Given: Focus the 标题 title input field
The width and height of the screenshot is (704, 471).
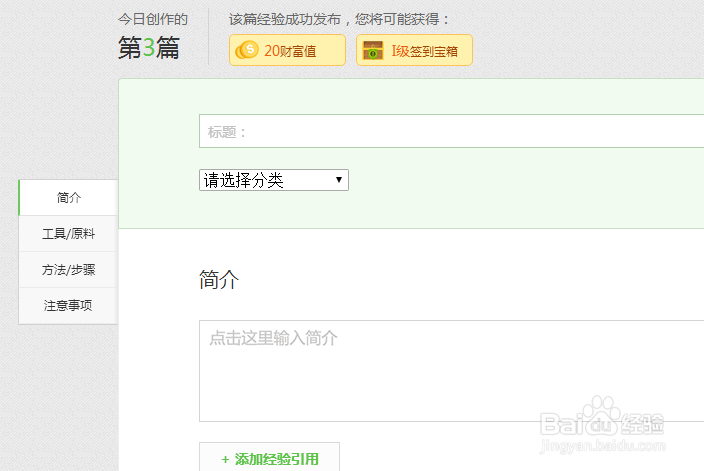Looking at the screenshot, I should (452, 131).
